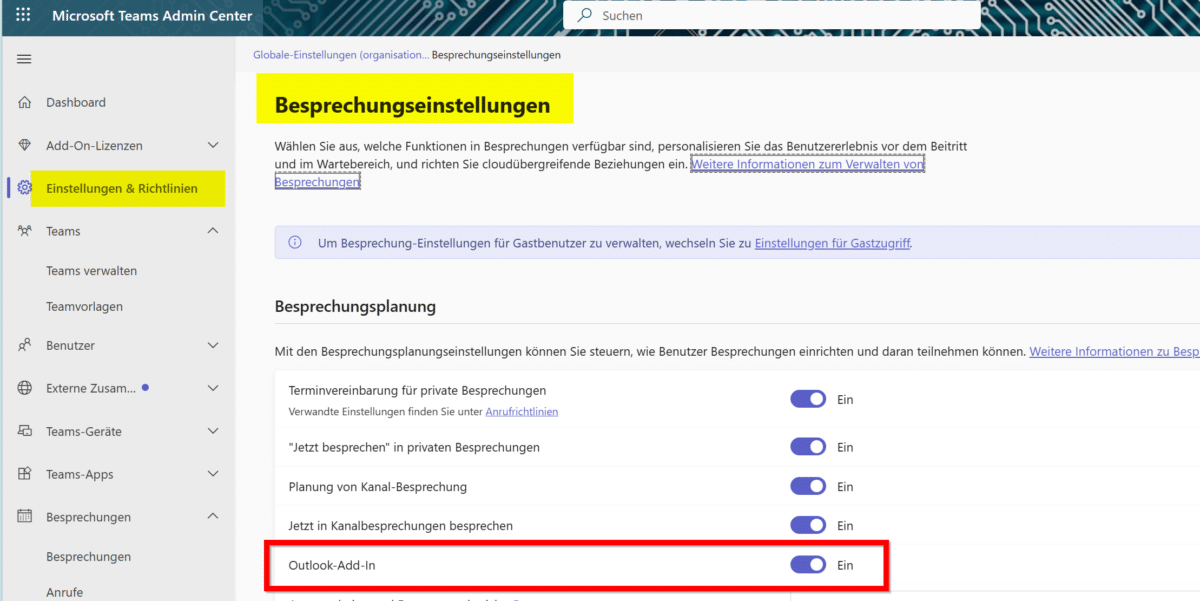Screen dimensions: 1200x601
Task: Open the app launcher waffle icon
Action: pyautogui.click(x=23, y=16)
